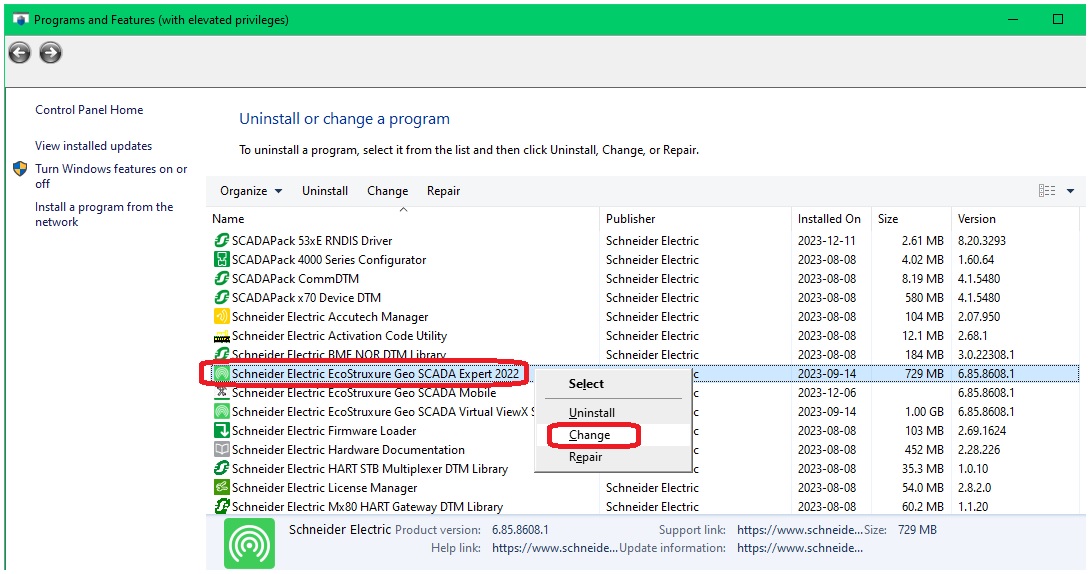Open the Update information URL
1091x574 pixels.
799,548
